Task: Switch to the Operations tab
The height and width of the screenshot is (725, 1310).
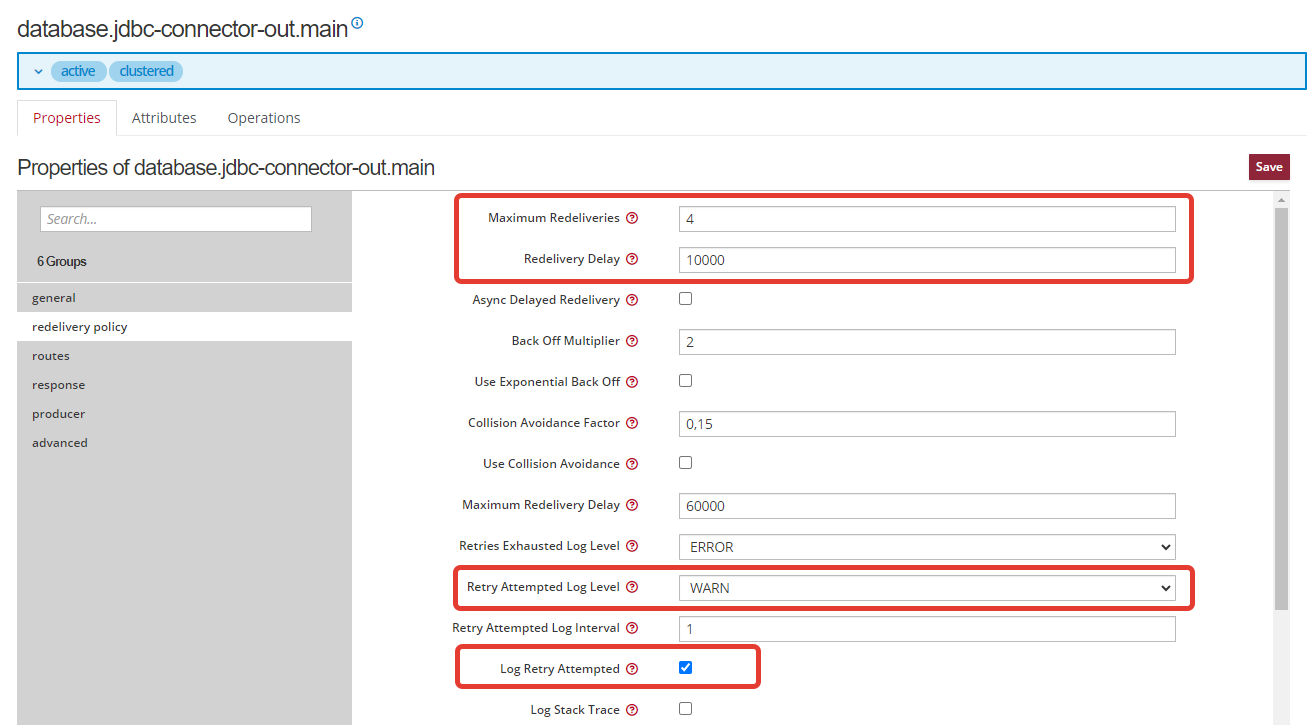Action: point(264,118)
